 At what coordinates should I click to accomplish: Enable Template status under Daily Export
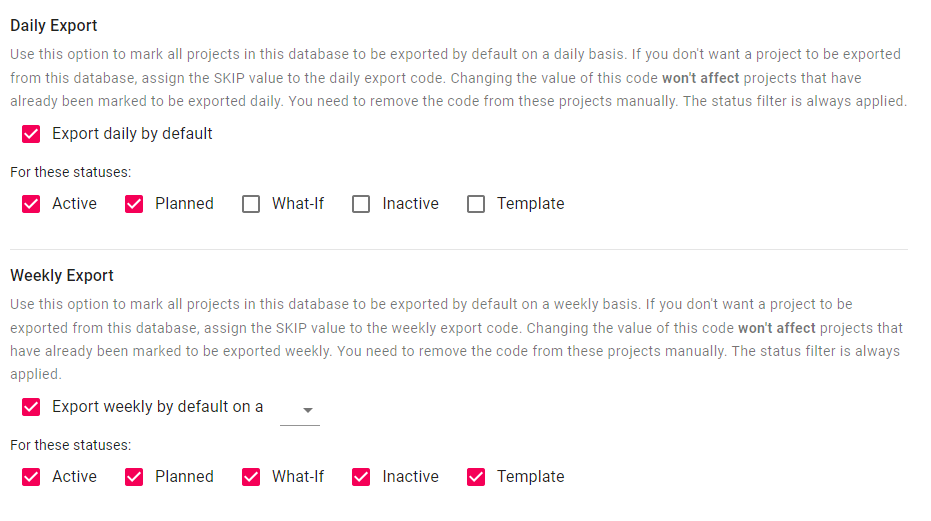pyautogui.click(x=476, y=204)
